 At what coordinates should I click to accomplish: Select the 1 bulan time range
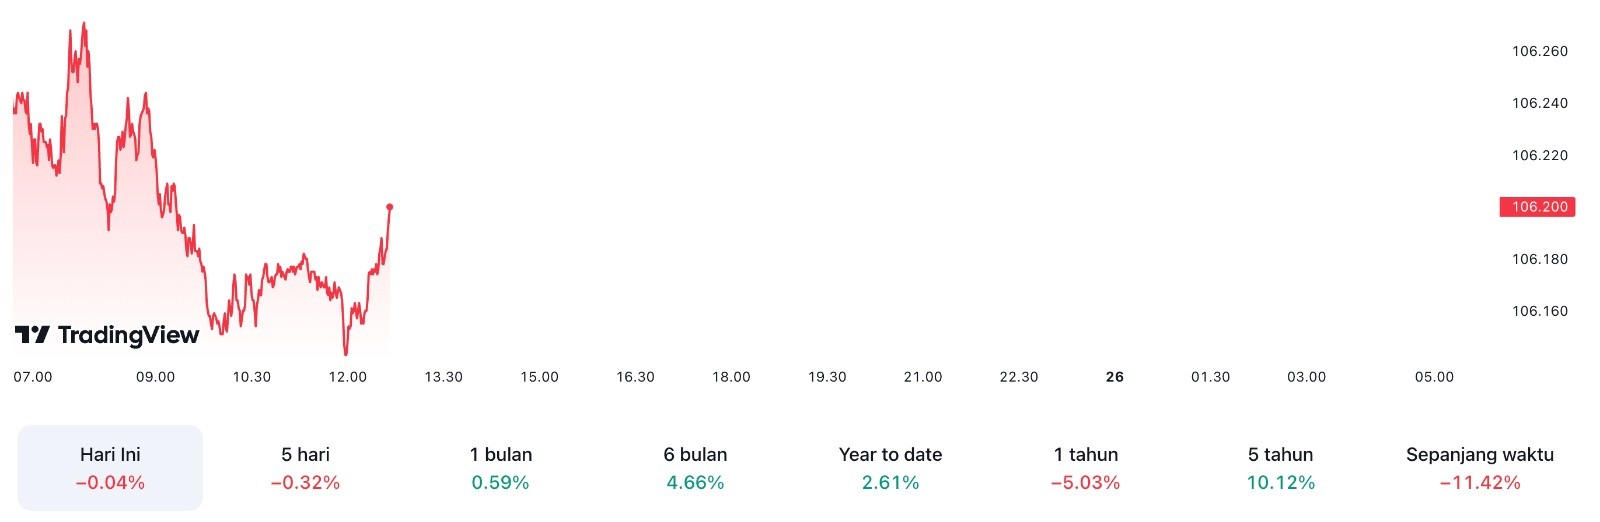coord(500,468)
